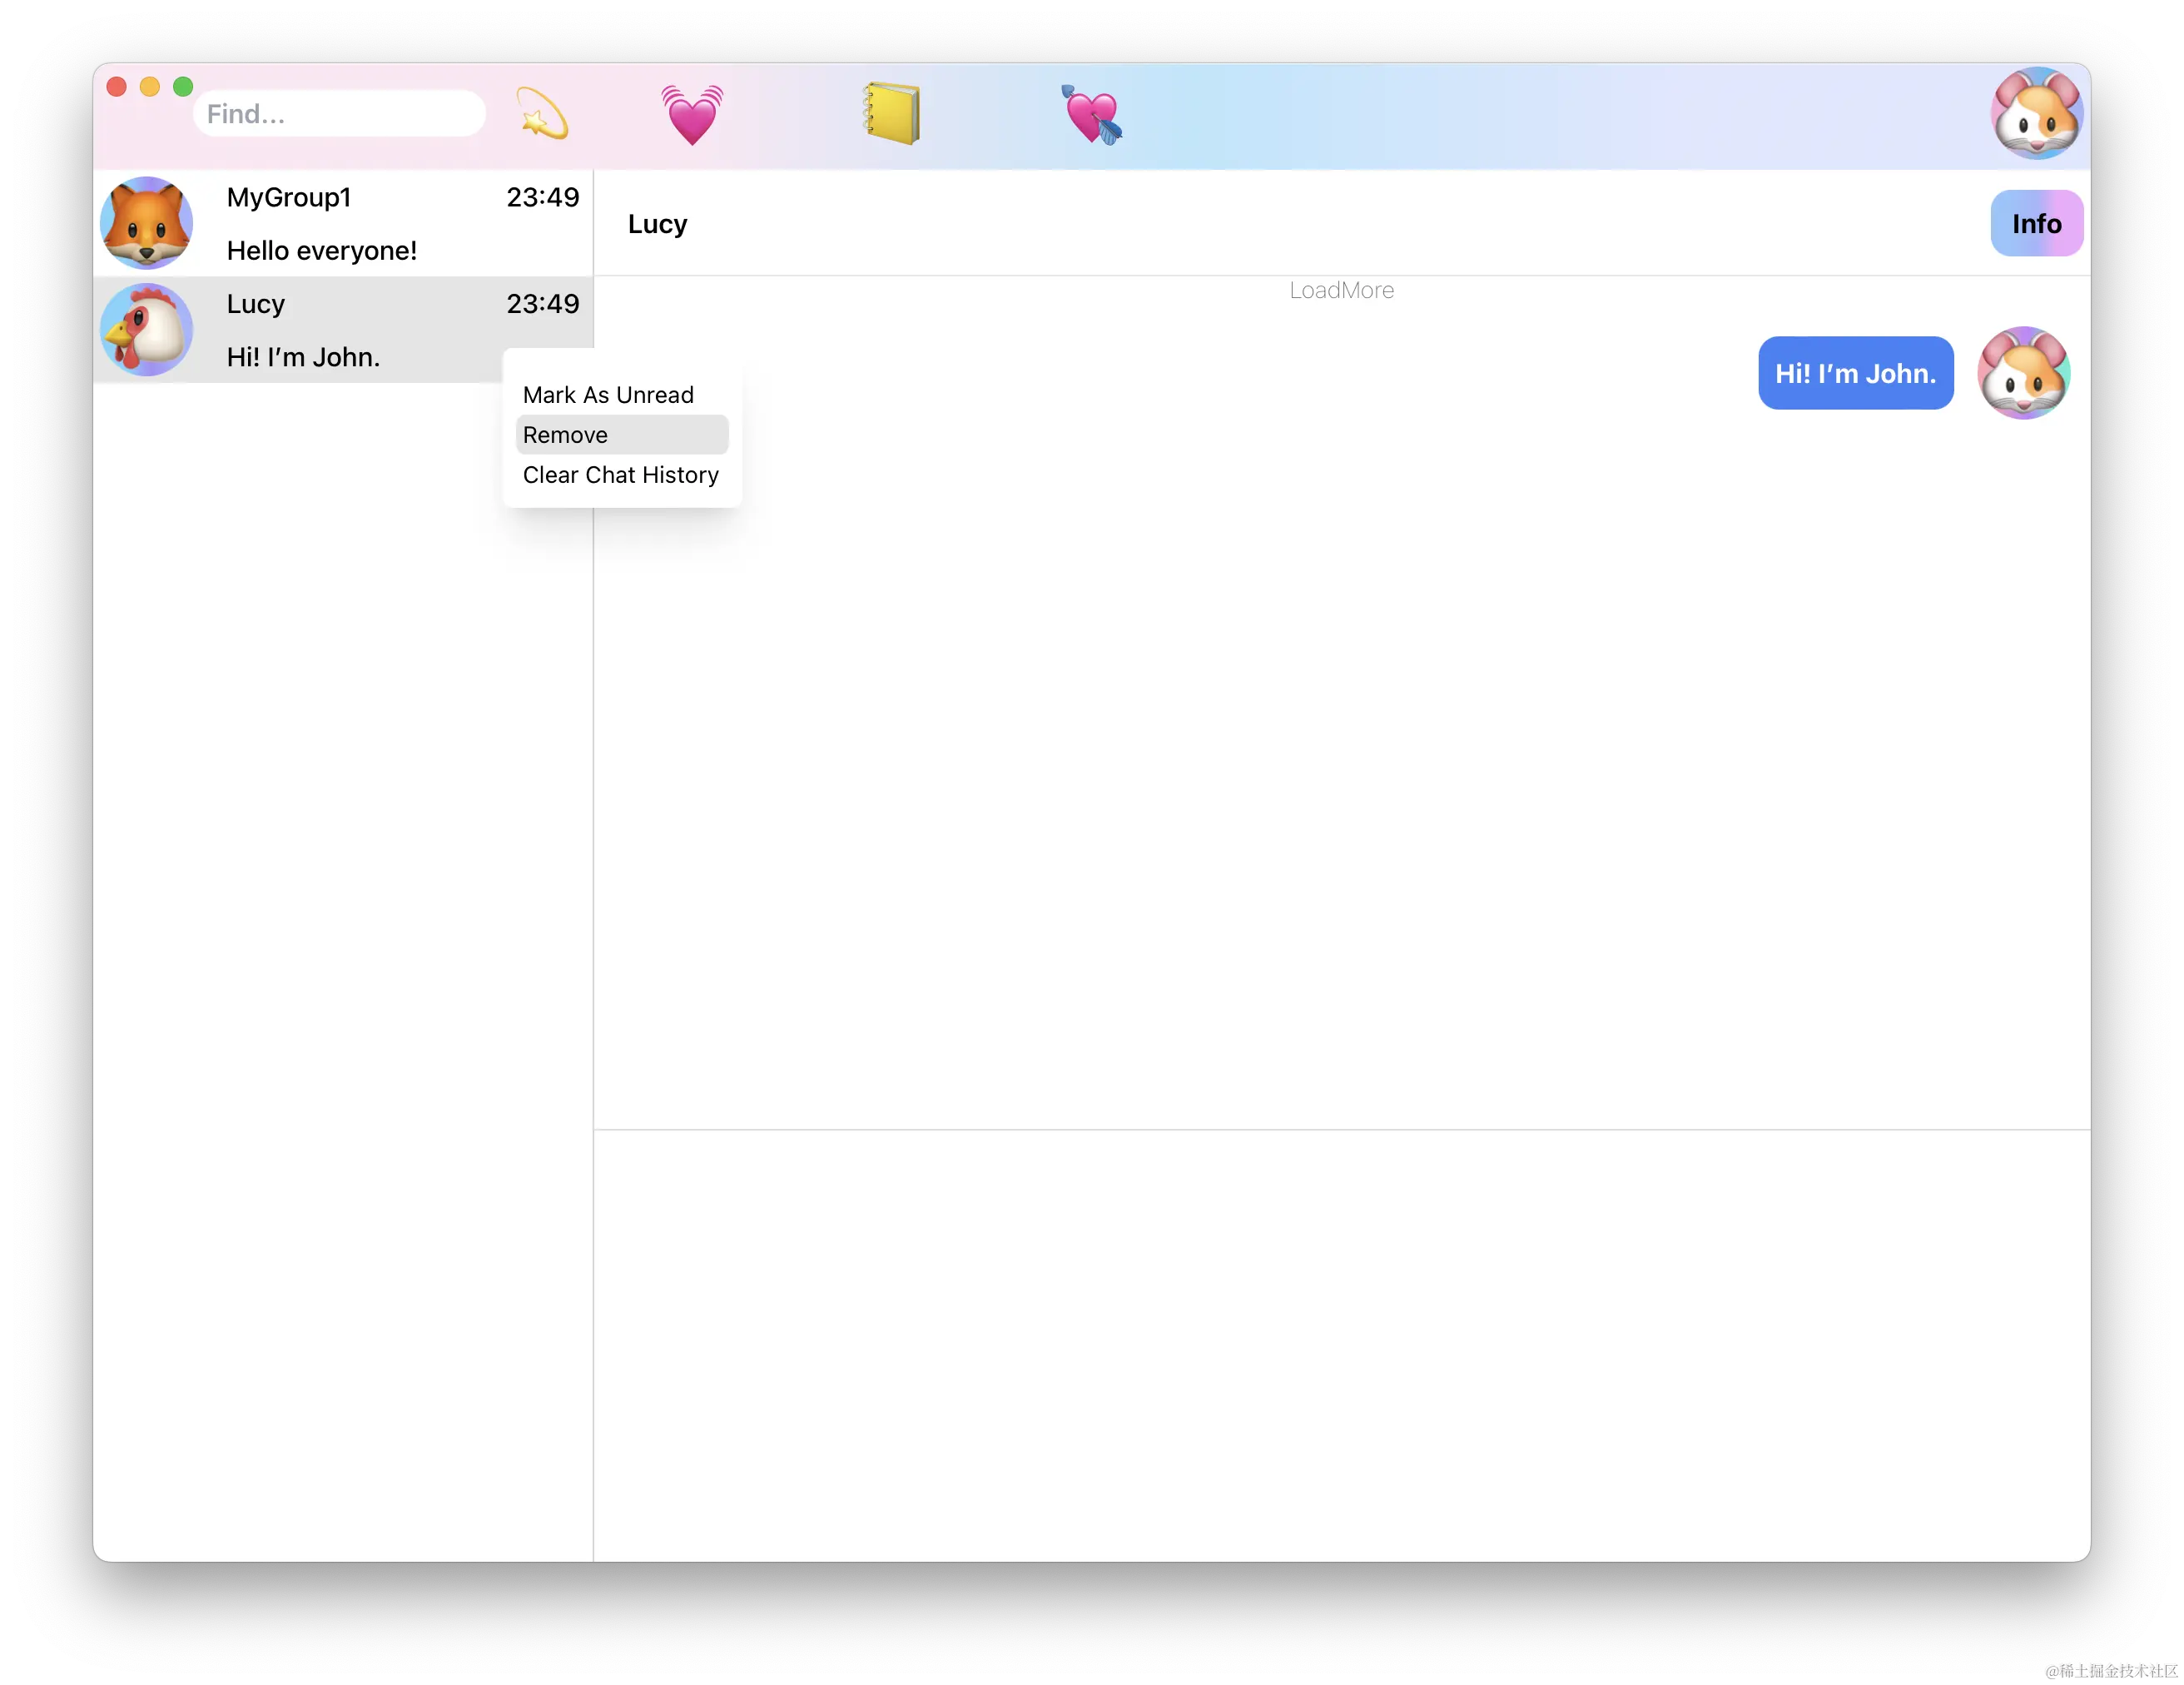The width and height of the screenshot is (2184, 1685).
Task: Click the heart with arrow icon
Action: pyautogui.click(x=1092, y=114)
